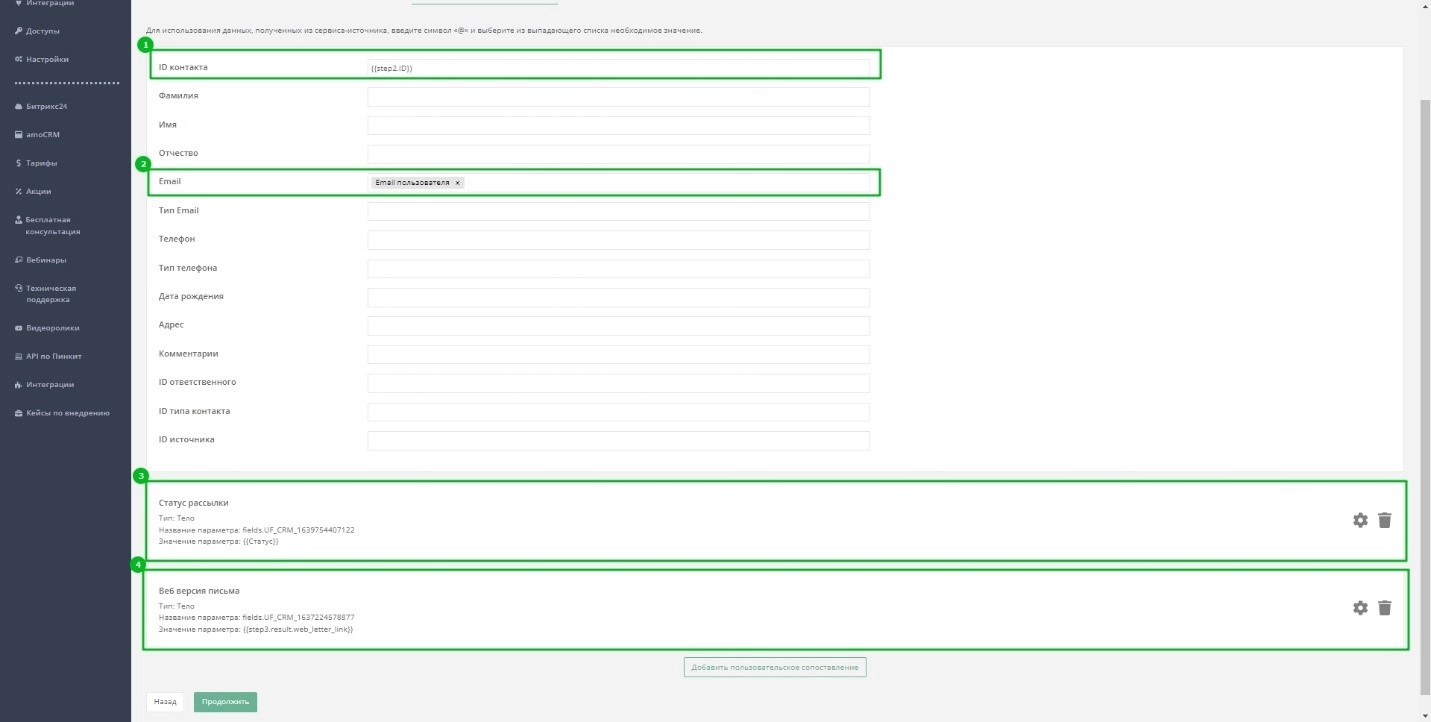Open the Тарифы sidebar item
1431x722 pixels.
pyautogui.click(x=41, y=162)
